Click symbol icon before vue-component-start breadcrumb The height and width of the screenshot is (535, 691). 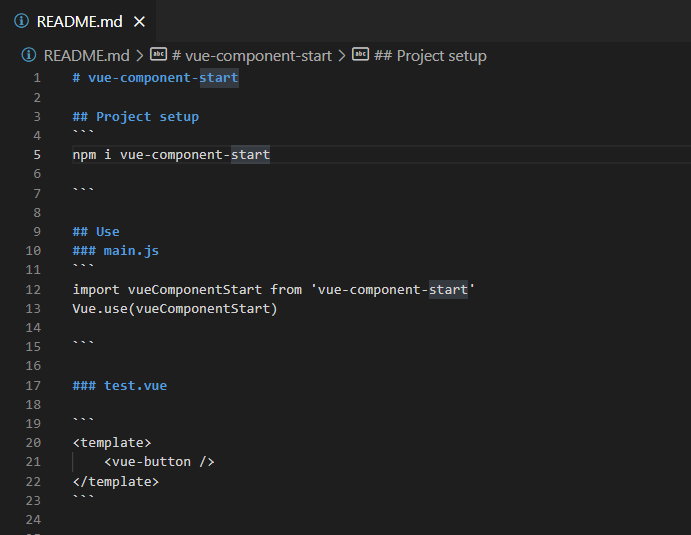159,54
